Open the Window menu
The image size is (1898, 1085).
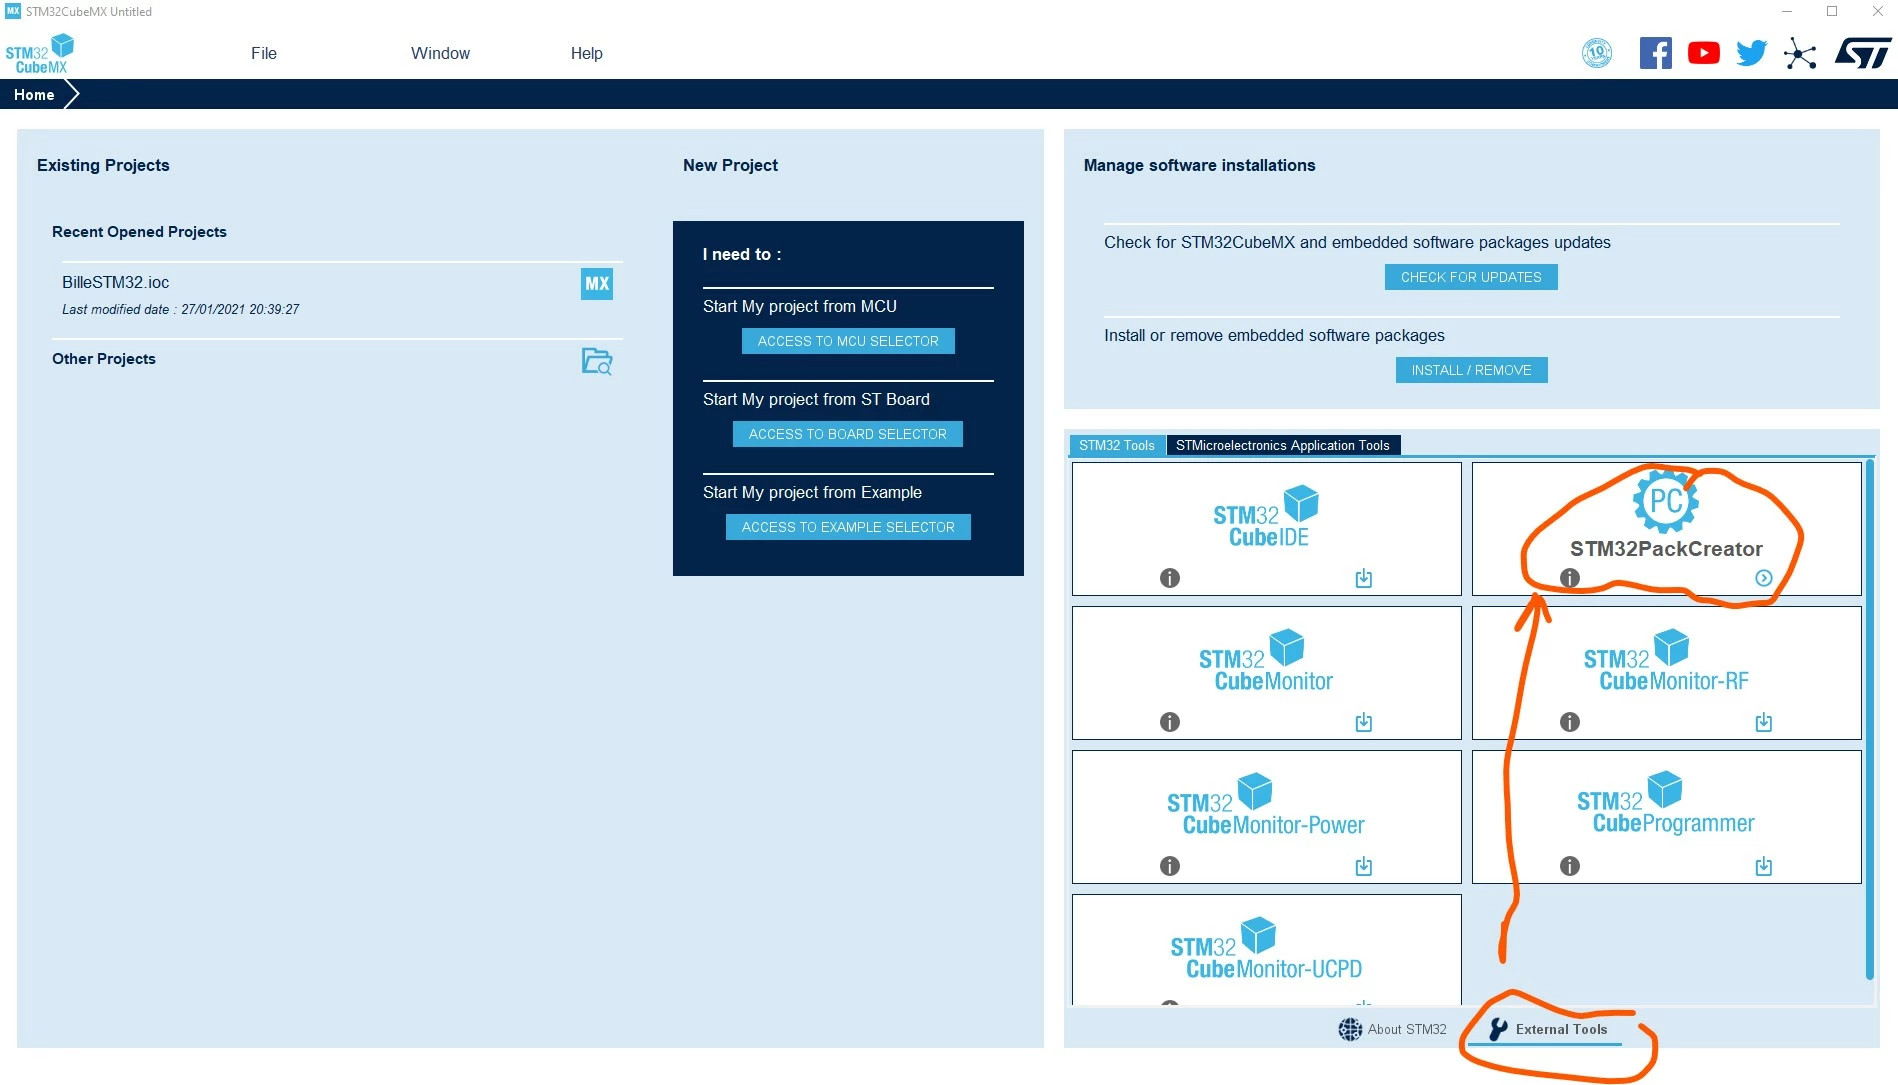pos(440,54)
